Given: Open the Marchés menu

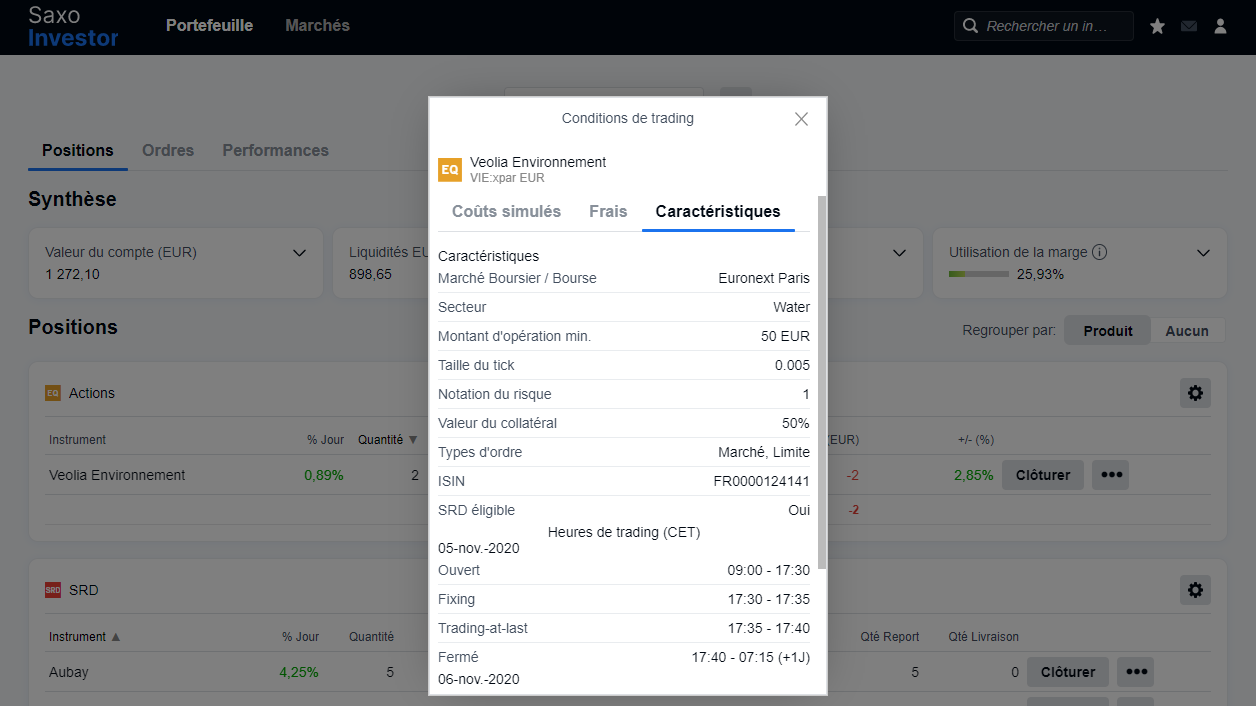Looking at the screenshot, I should 317,26.
